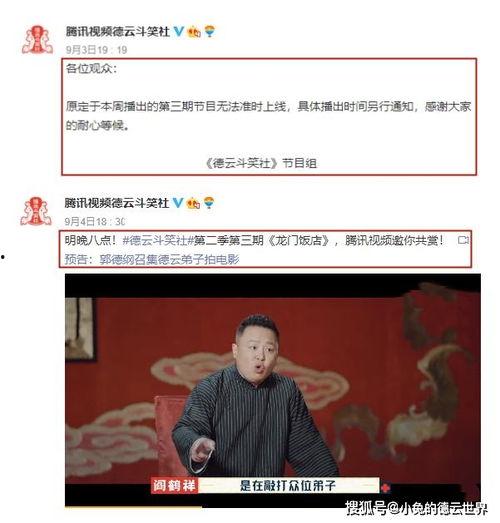Click the blue V badge on the second post
This screenshot has height=523, width=500.
[178, 202]
